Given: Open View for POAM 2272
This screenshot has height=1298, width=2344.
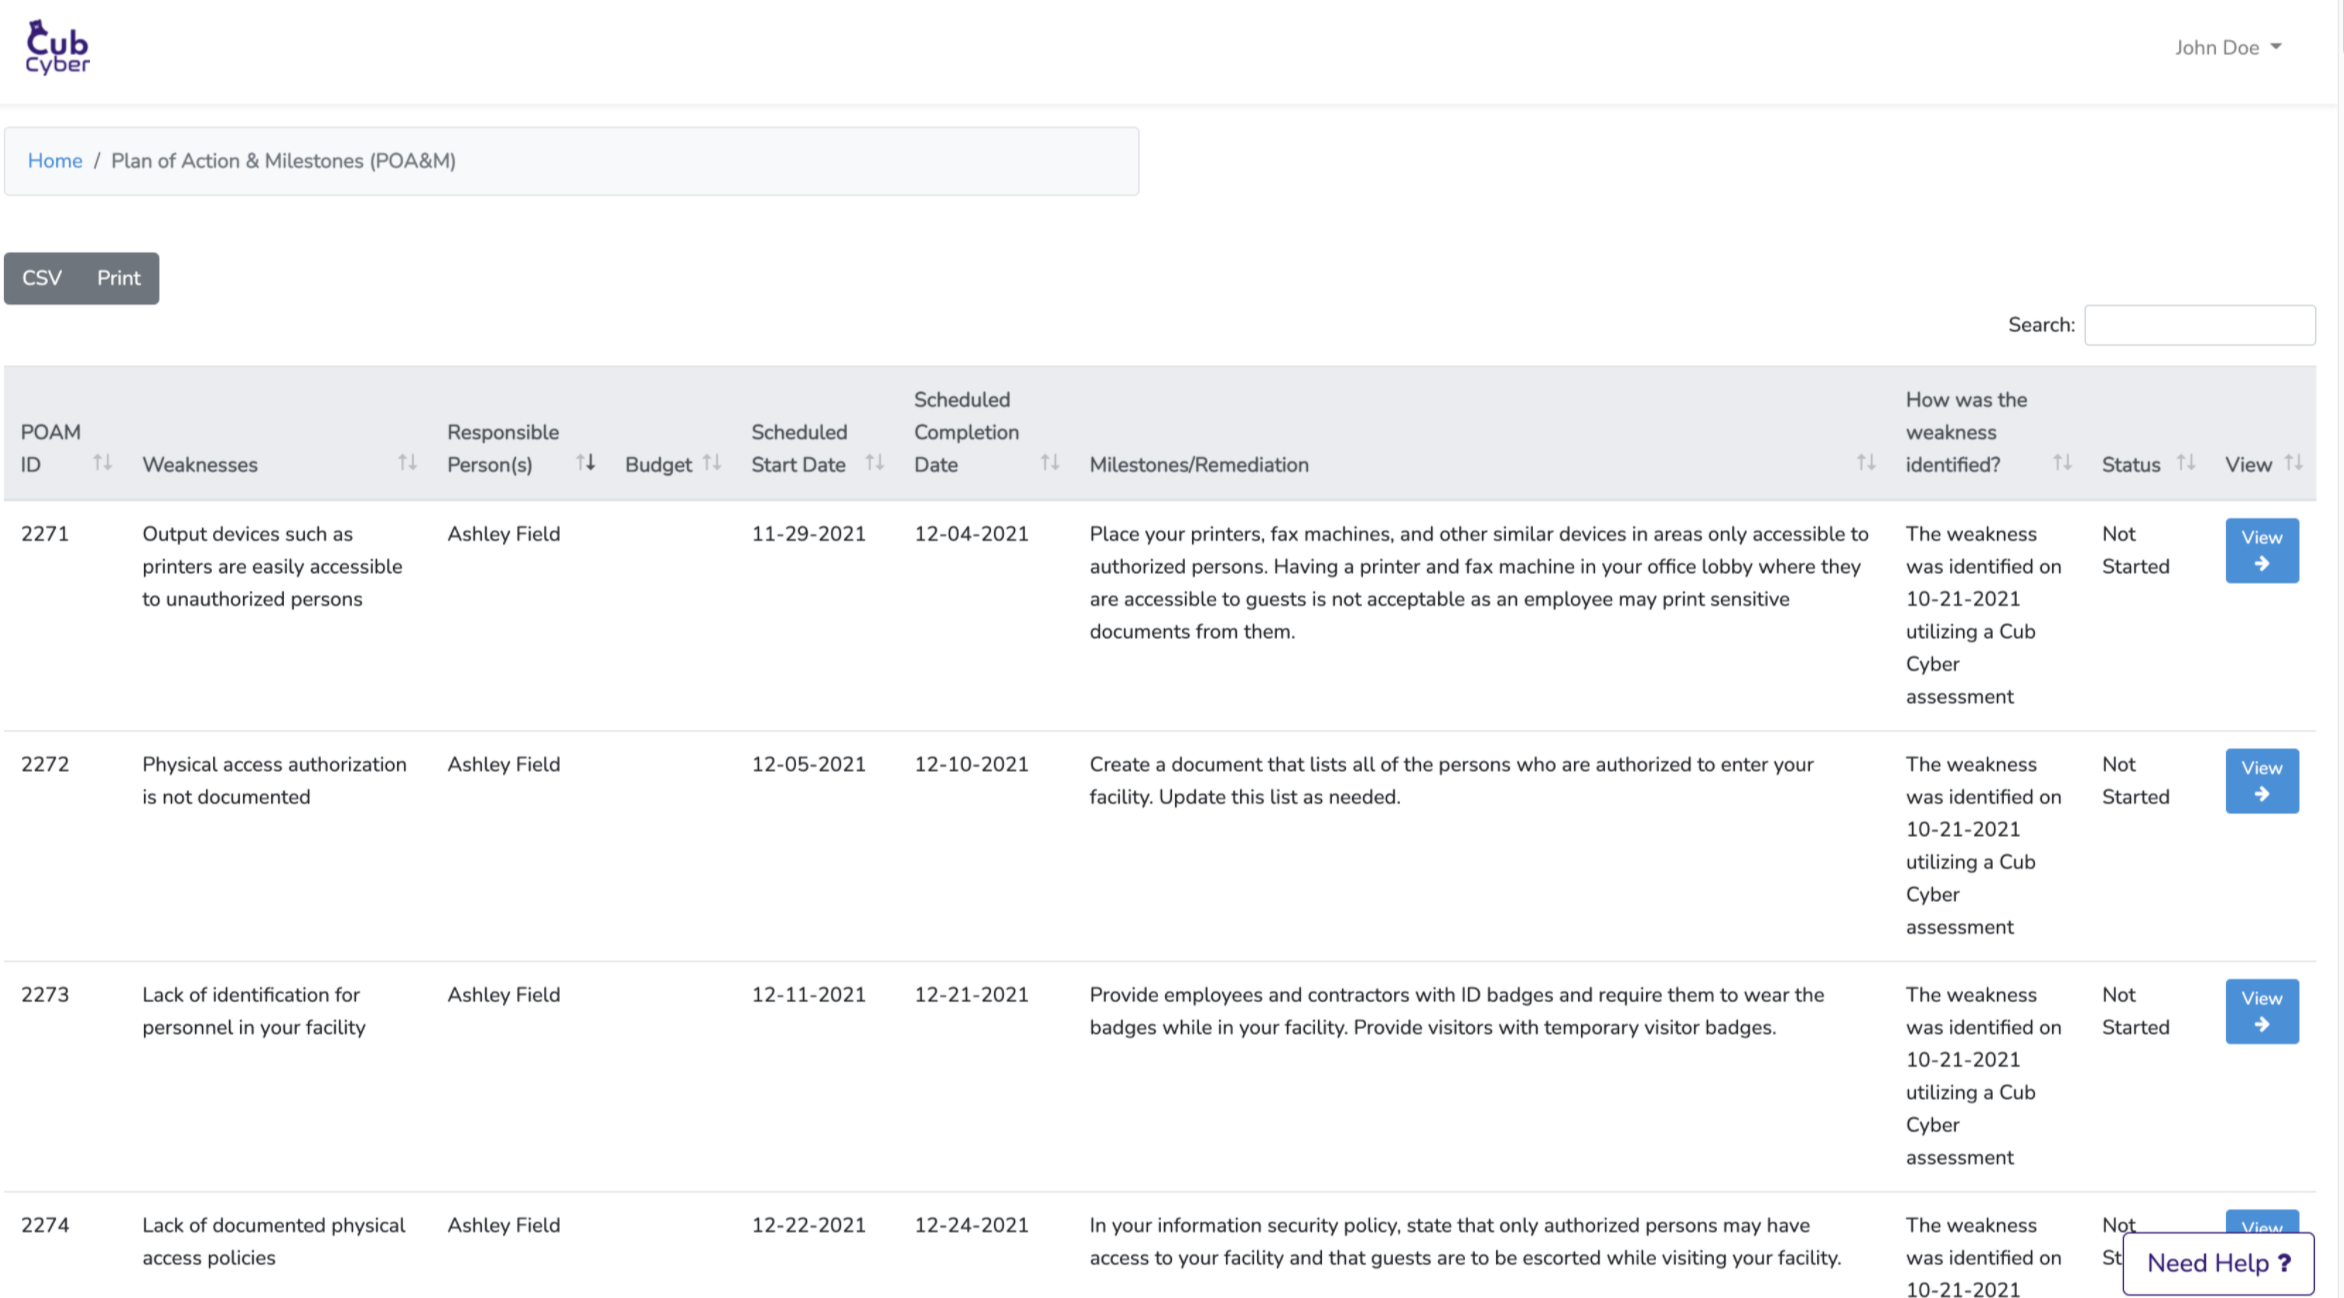Looking at the screenshot, I should pyautogui.click(x=2261, y=780).
